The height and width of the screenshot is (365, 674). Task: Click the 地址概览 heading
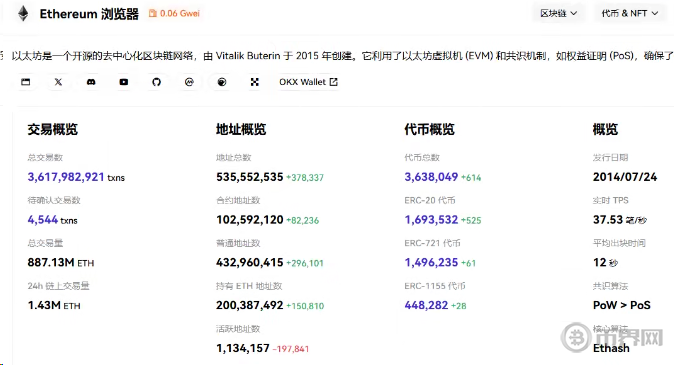(x=241, y=129)
